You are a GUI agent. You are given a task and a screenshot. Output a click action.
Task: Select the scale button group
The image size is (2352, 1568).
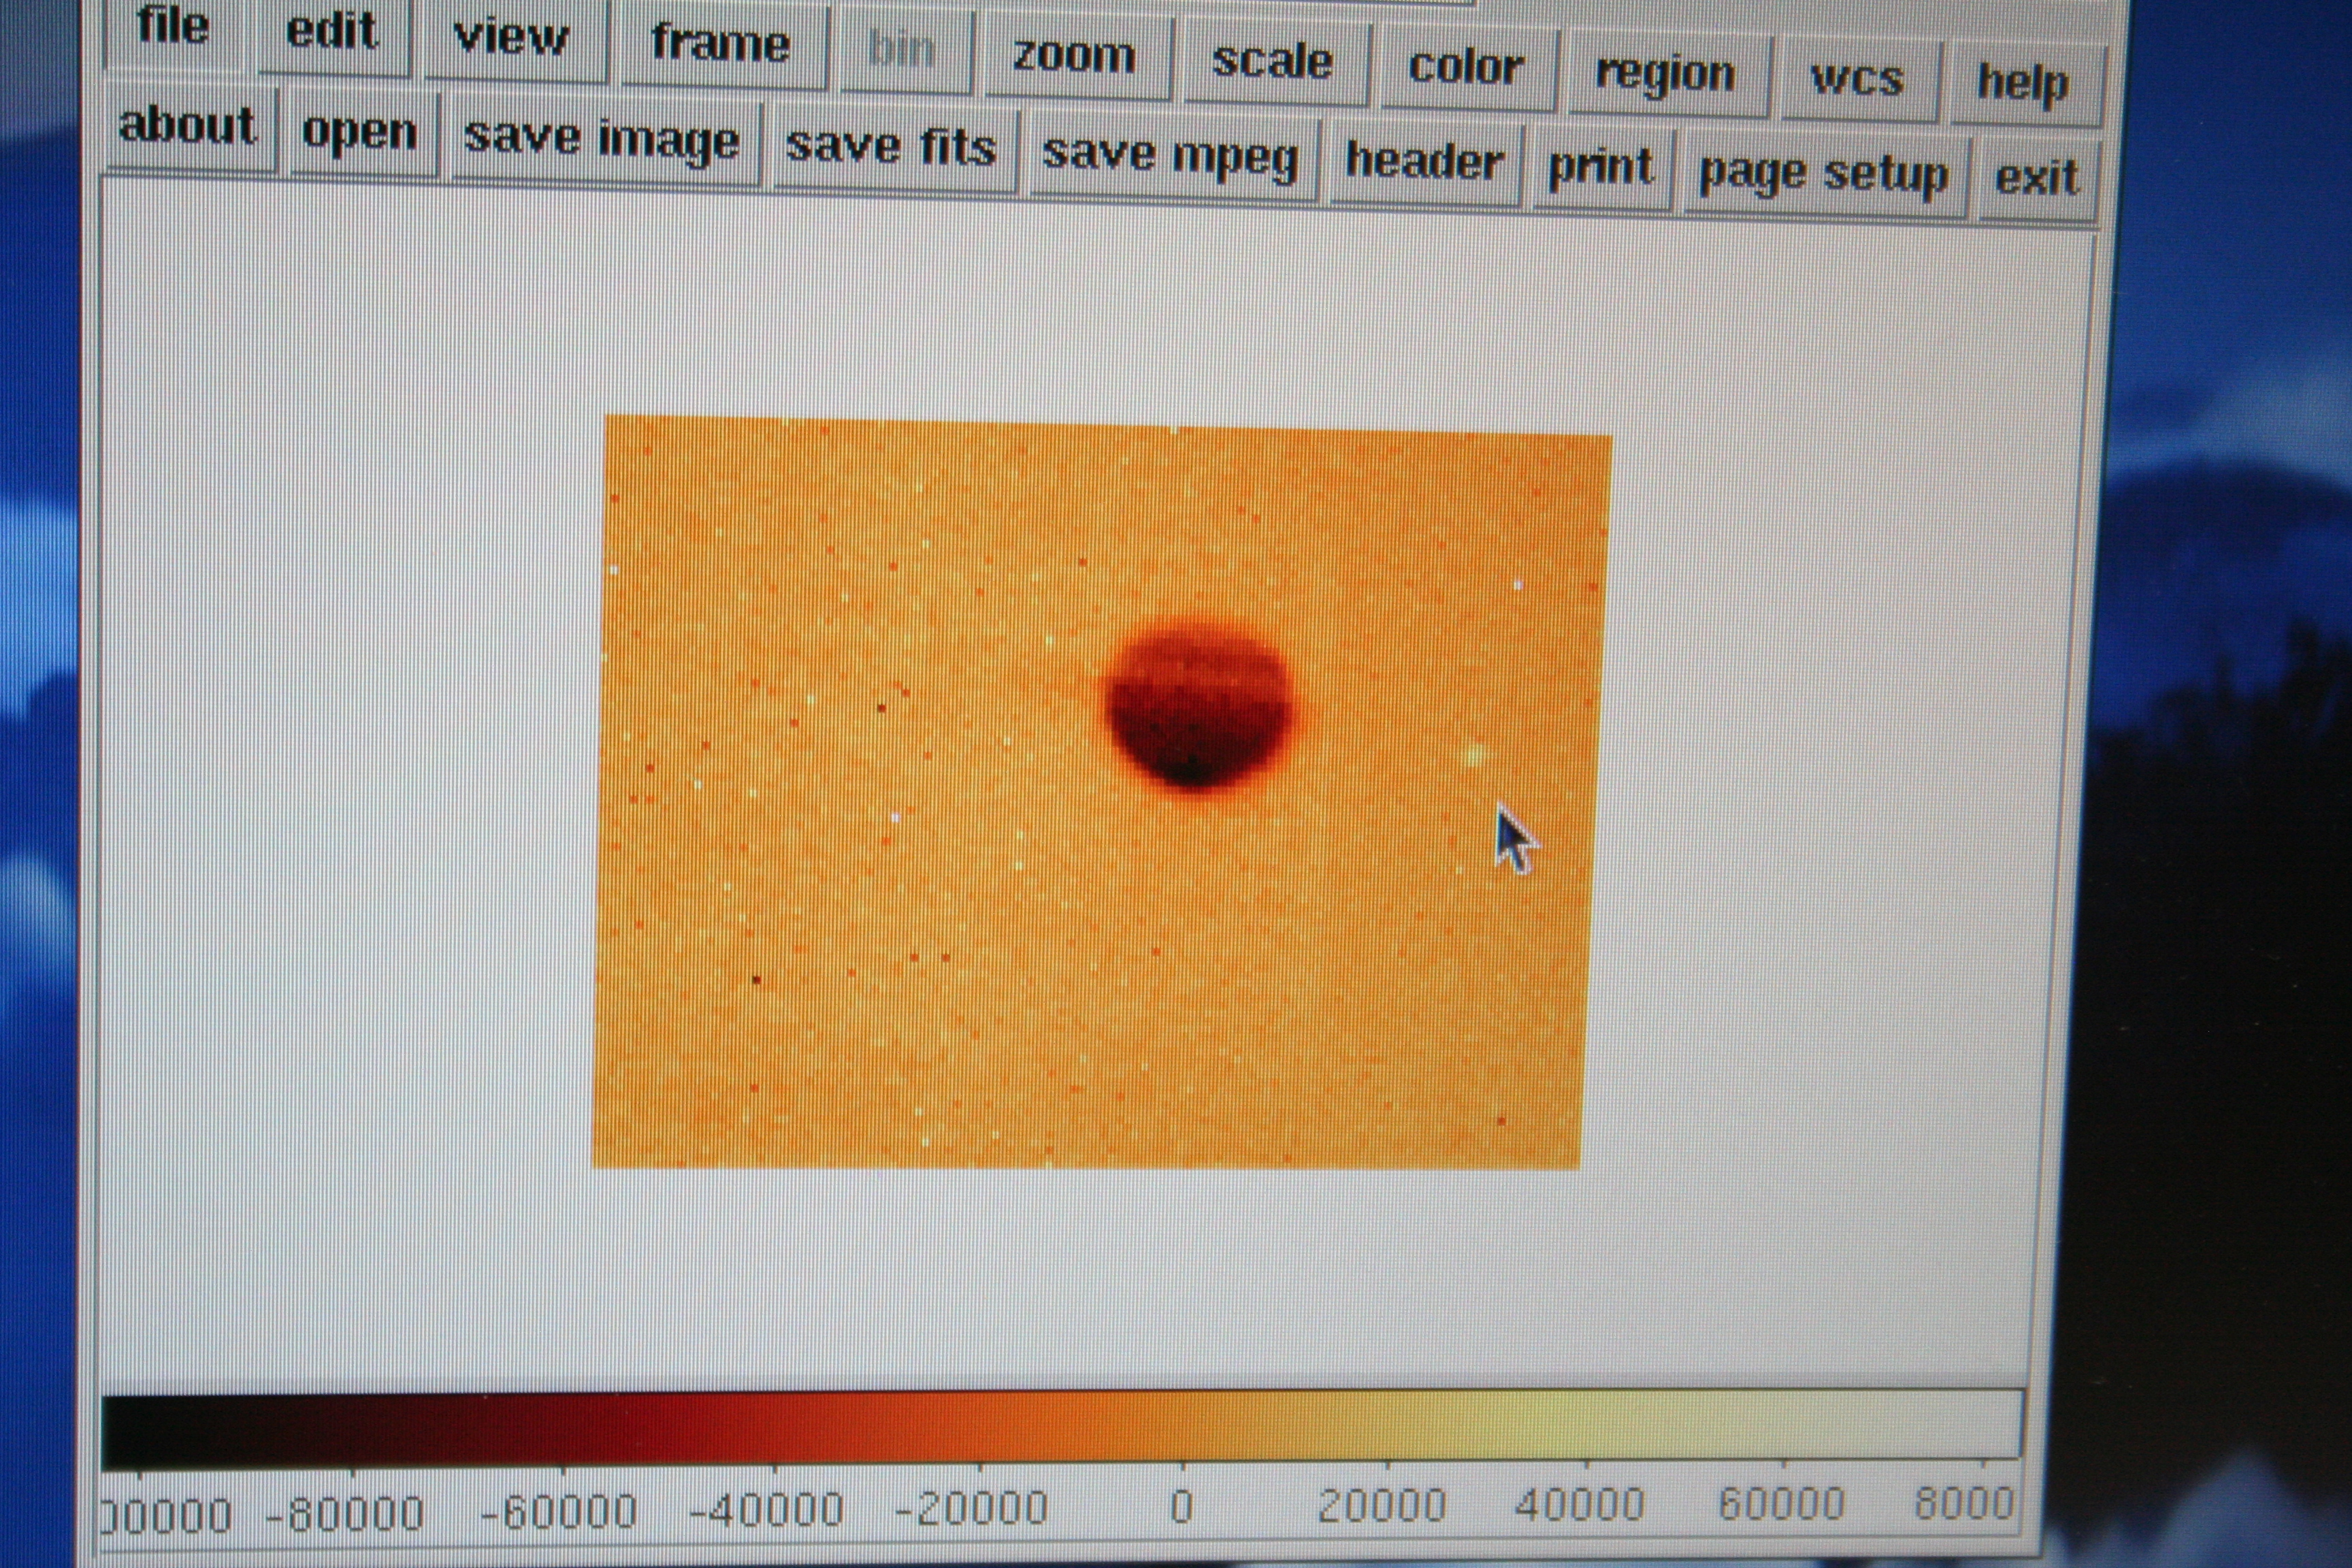[1274, 62]
